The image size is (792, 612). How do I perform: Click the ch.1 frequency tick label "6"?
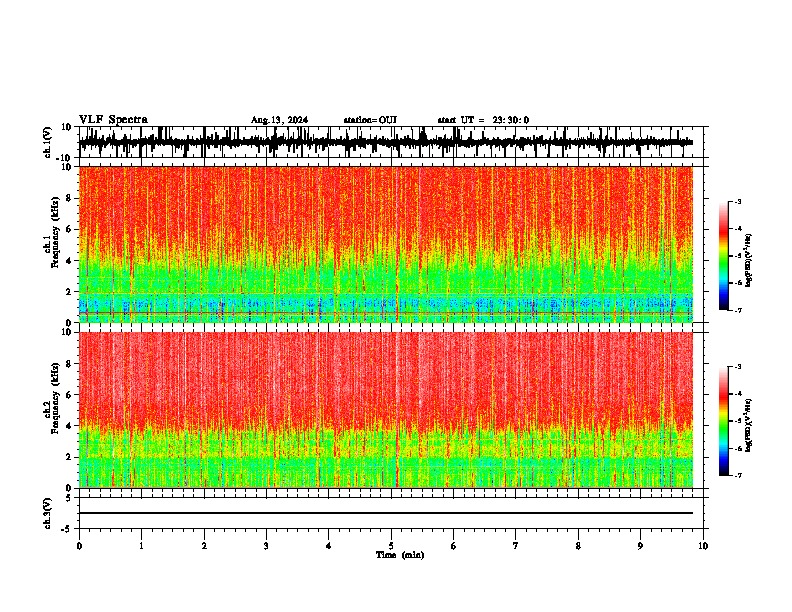click(69, 230)
